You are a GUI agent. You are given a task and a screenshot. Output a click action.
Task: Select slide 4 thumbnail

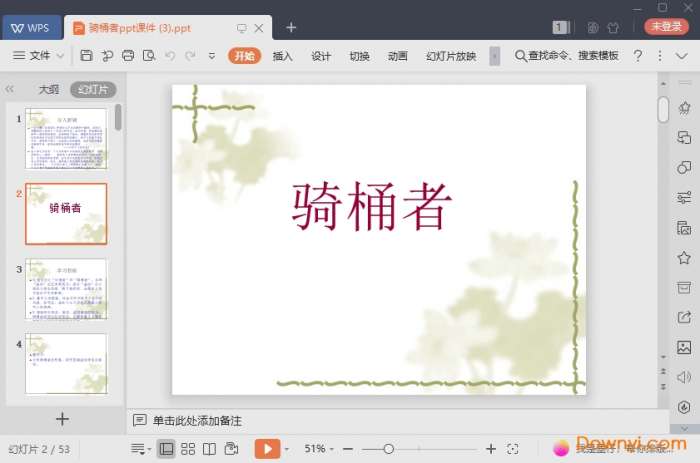tap(66, 363)
